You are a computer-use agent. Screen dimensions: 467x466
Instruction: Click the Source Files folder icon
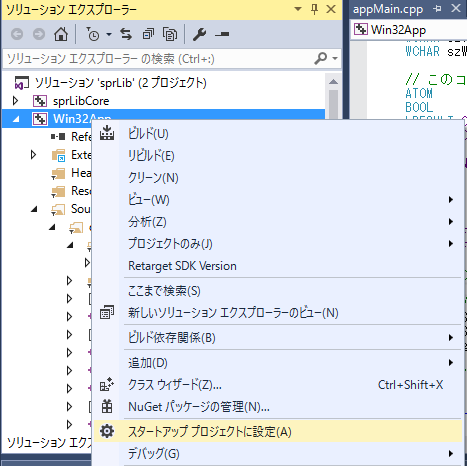pyautogui.click(x=58, y=209)
